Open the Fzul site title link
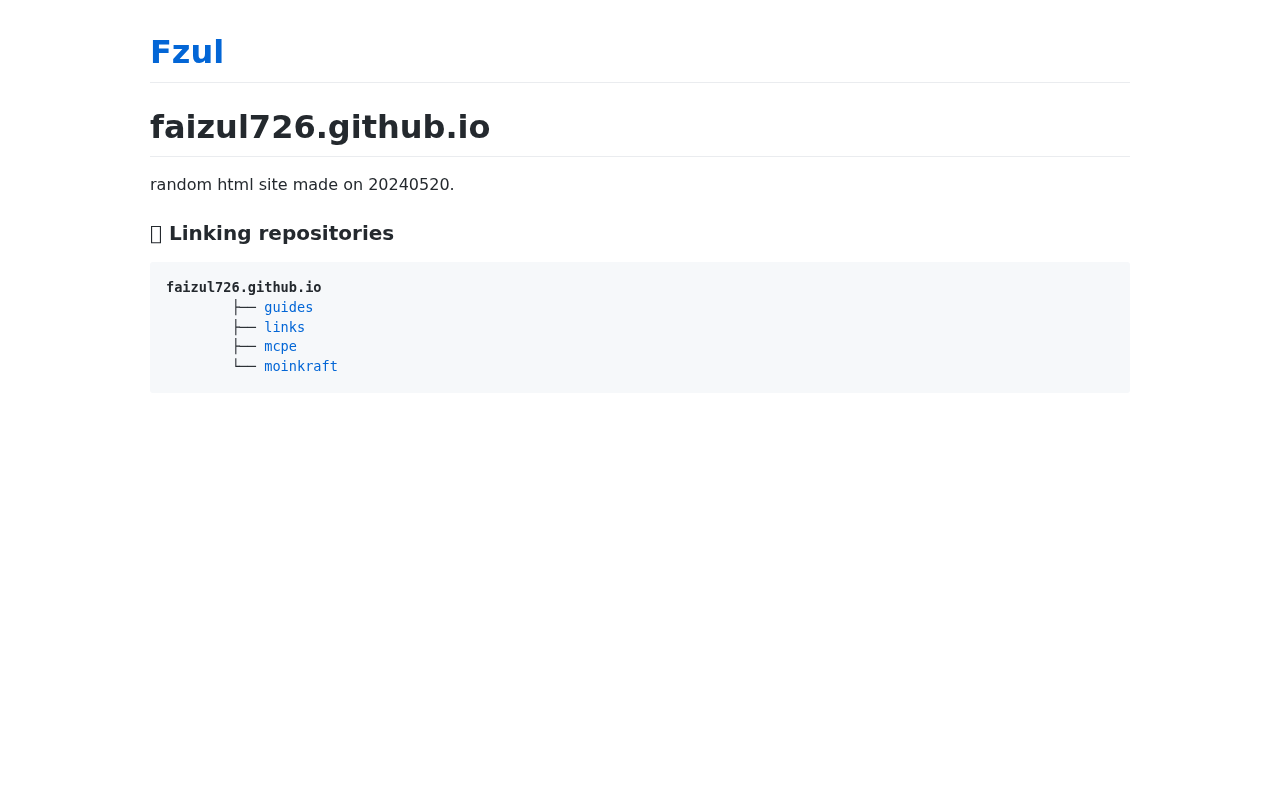The image size is (1280, 800). (x=187, y=52)
